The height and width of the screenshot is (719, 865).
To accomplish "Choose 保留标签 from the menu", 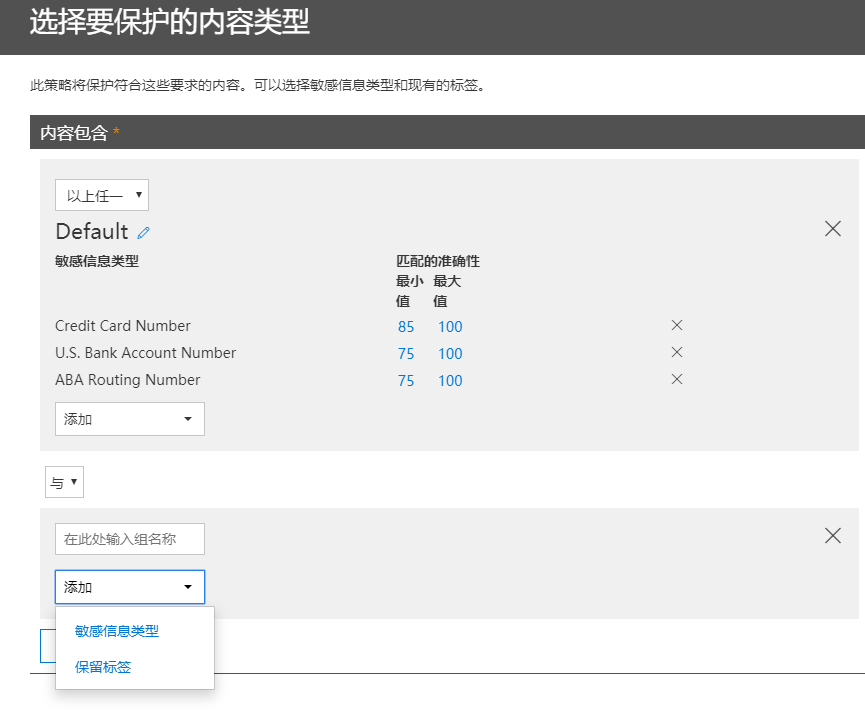I will [x=103, y=667].
